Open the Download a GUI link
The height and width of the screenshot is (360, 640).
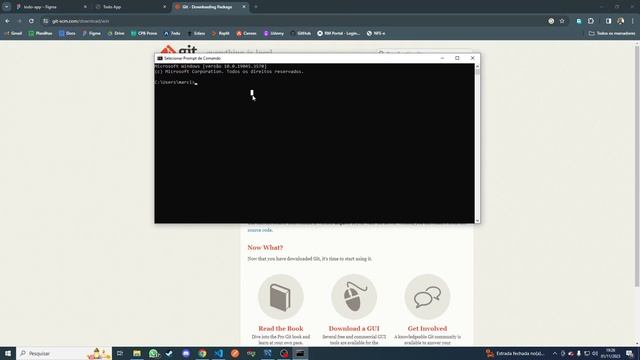pos(354,328)
